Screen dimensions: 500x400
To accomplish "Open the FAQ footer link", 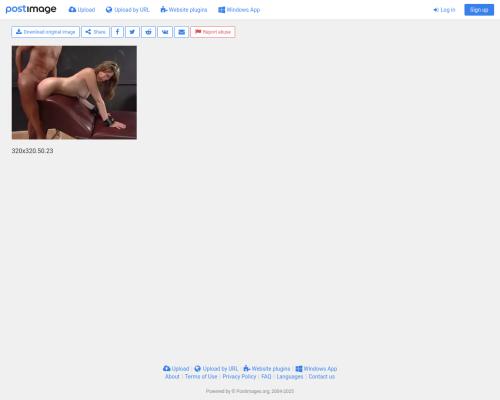I will click(x=266, y=377).
